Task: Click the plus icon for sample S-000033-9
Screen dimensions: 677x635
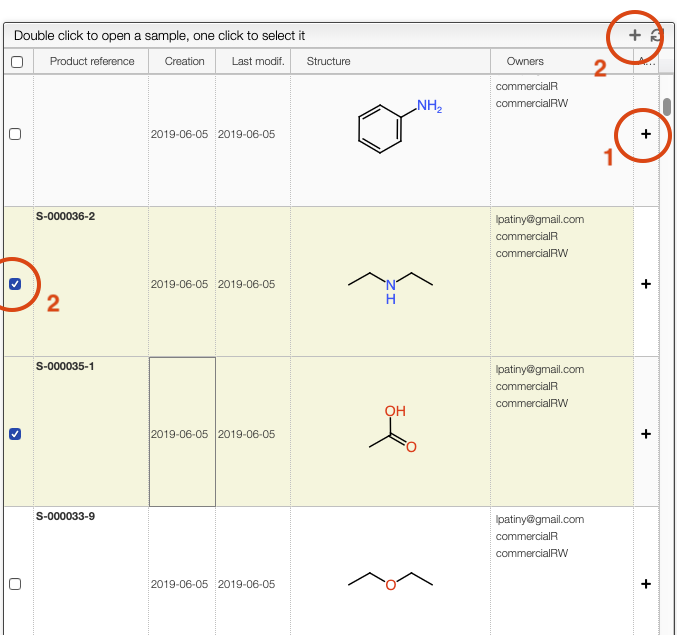Action: pyautogui.click(x=645, y=584)
